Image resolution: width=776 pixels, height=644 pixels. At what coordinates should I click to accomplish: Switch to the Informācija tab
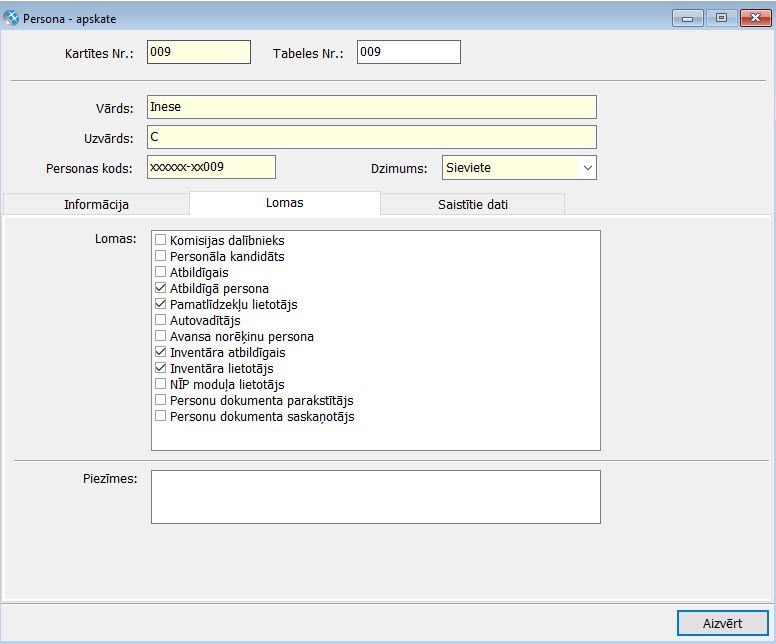[x=96, y=204]
